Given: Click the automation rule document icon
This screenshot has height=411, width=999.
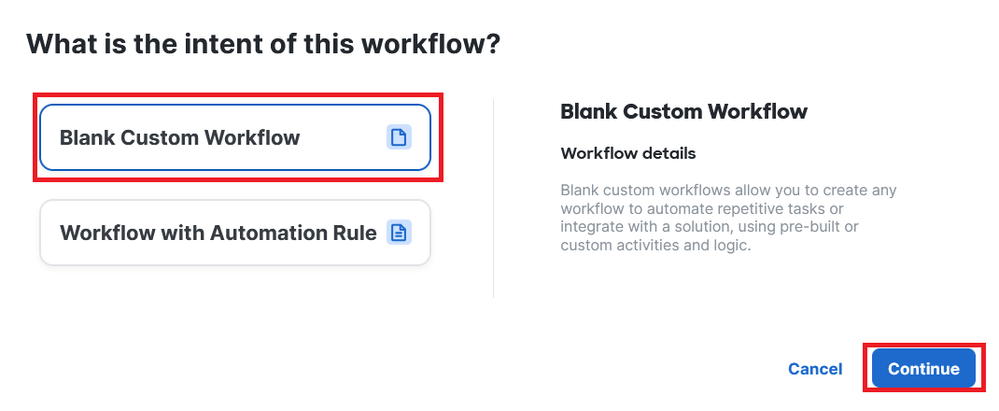Looking at the screenshot, I should click(x=399, y=233).
